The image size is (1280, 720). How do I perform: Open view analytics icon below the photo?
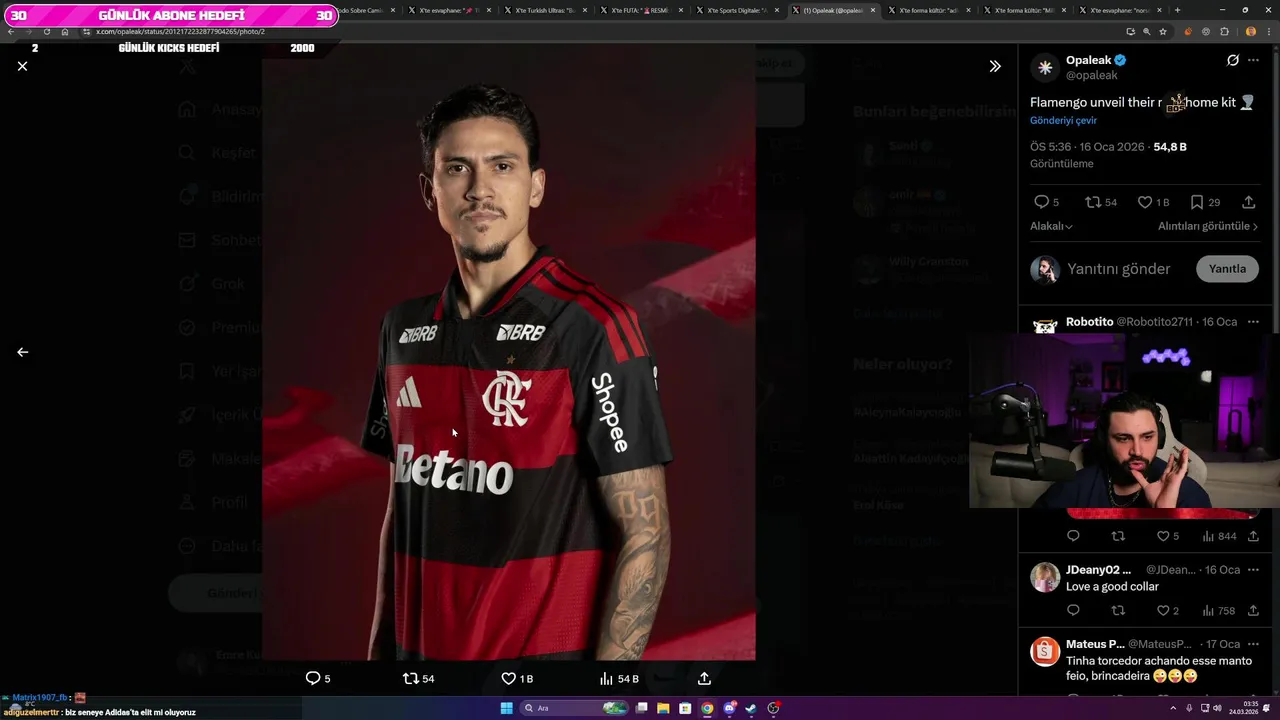[x=606, y=678]
